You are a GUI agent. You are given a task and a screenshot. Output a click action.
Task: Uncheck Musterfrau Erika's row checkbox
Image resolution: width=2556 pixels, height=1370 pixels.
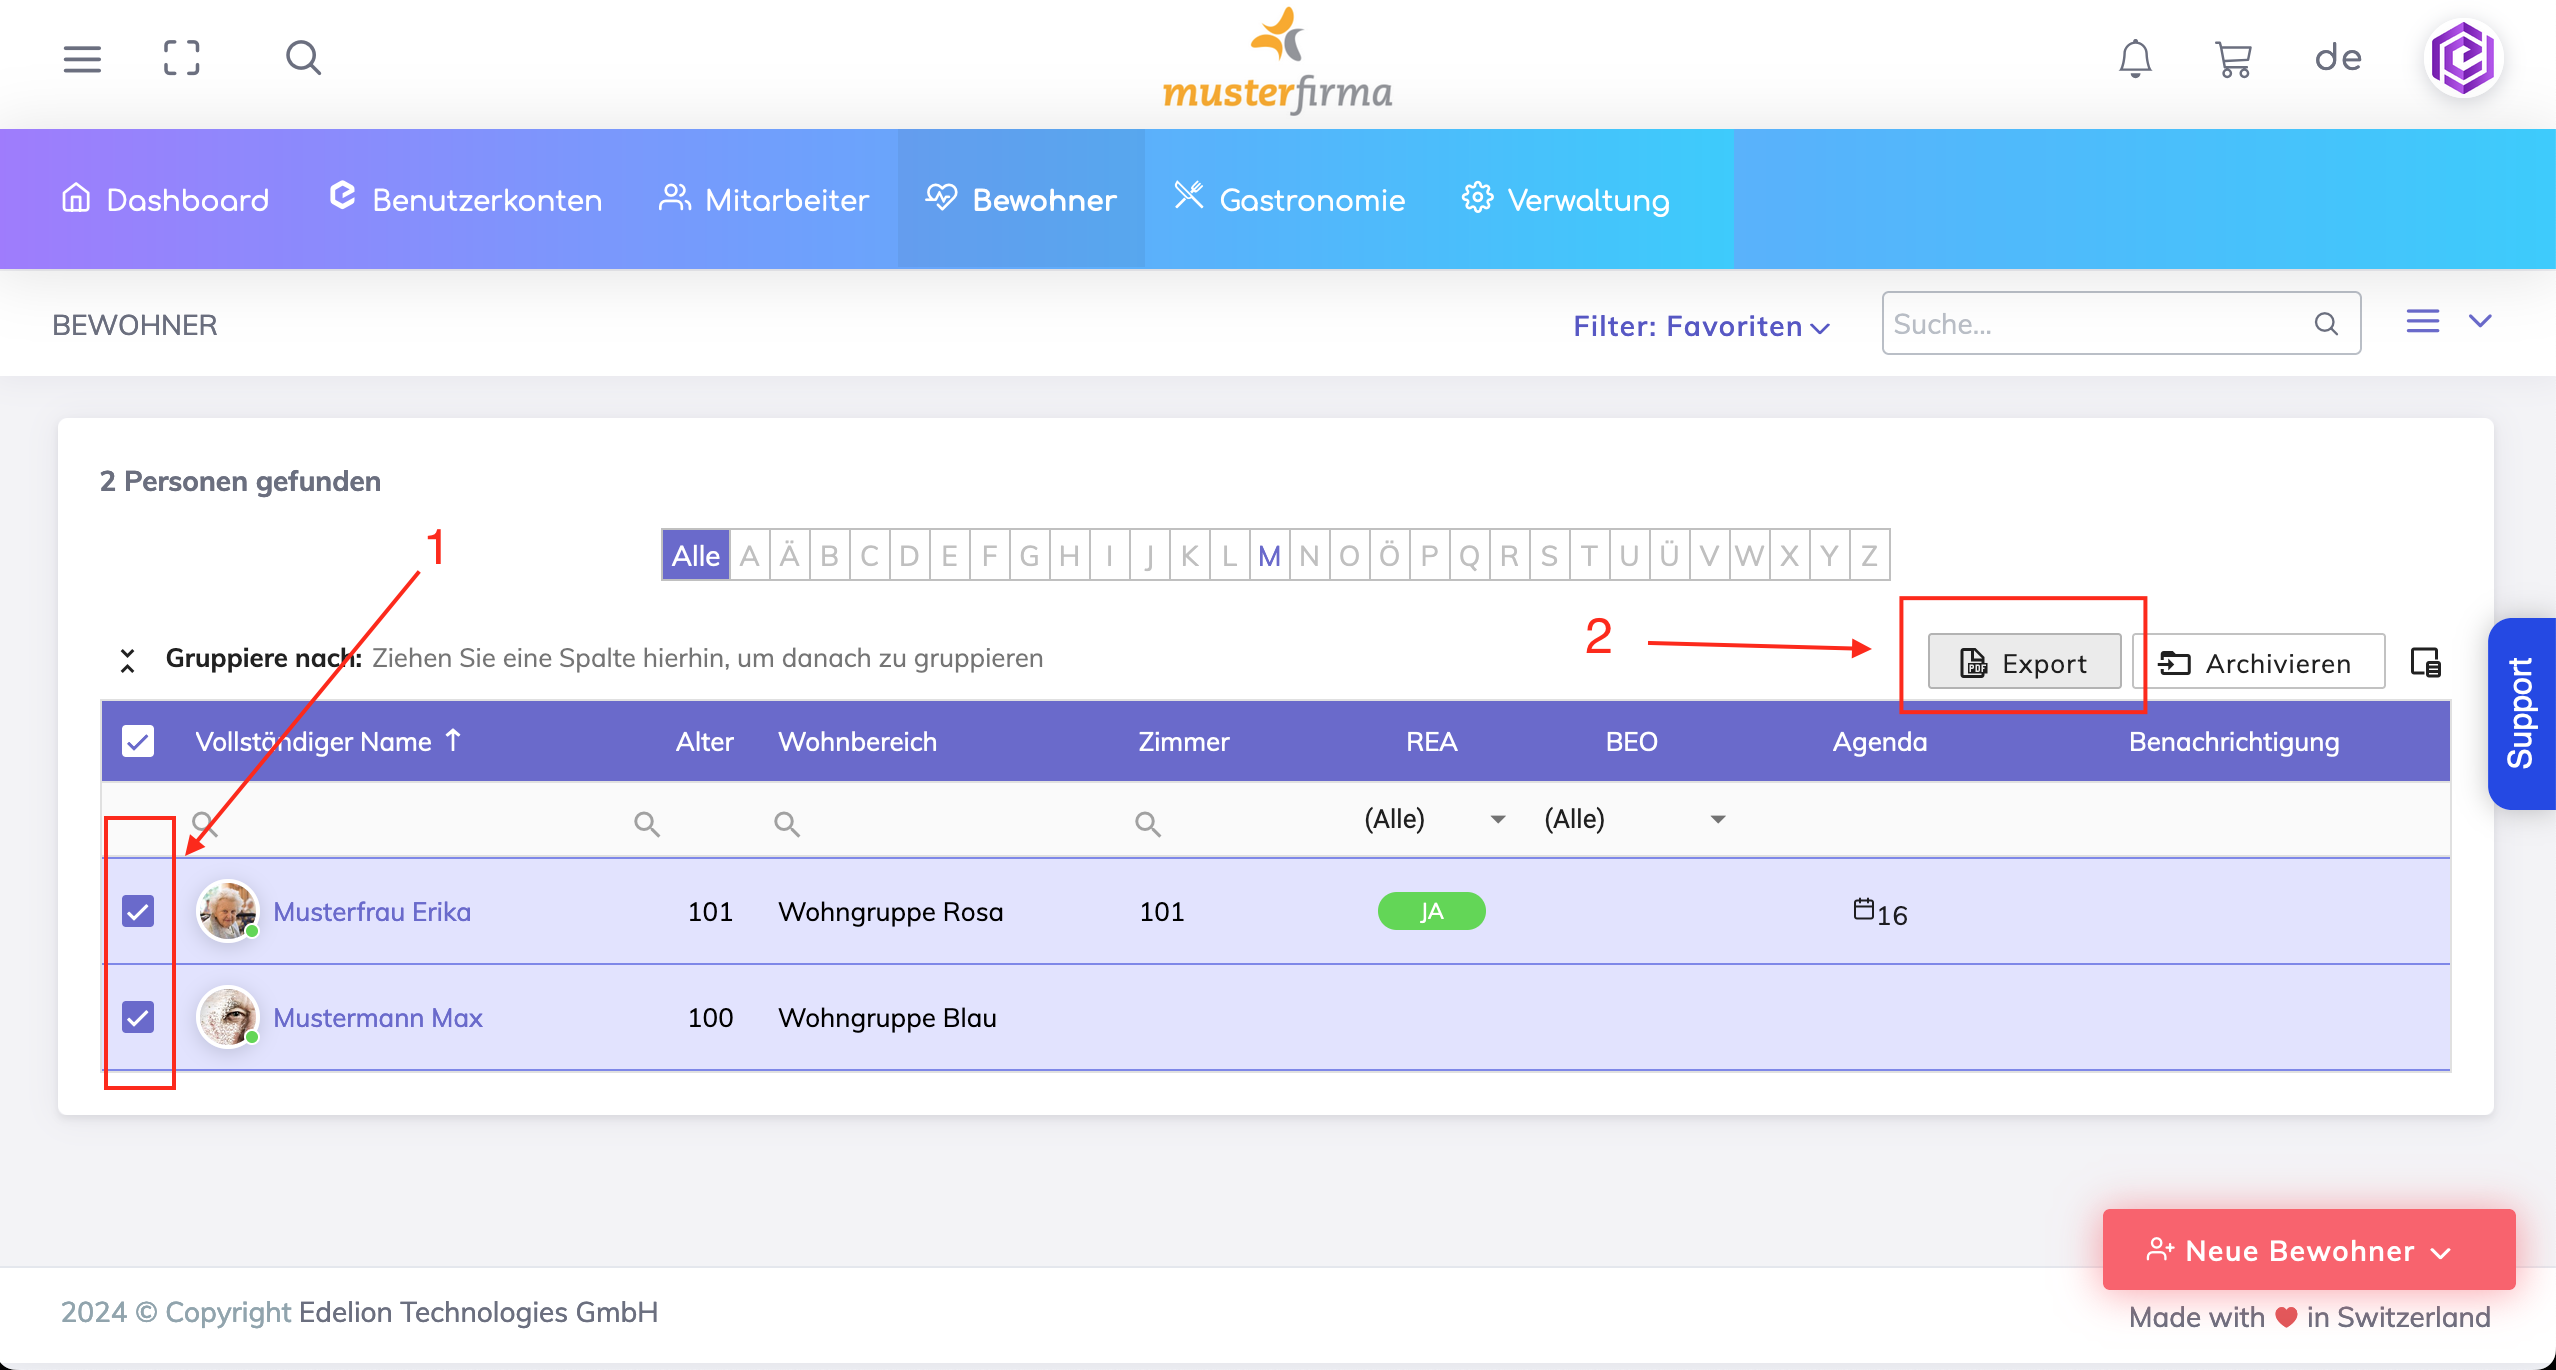[138, 911]
